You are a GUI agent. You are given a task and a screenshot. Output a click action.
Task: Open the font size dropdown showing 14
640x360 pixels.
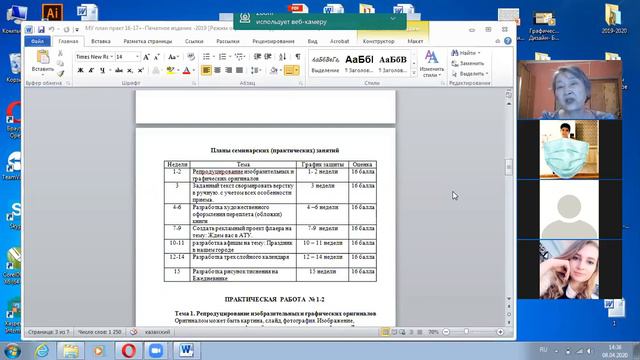point(138,57)
